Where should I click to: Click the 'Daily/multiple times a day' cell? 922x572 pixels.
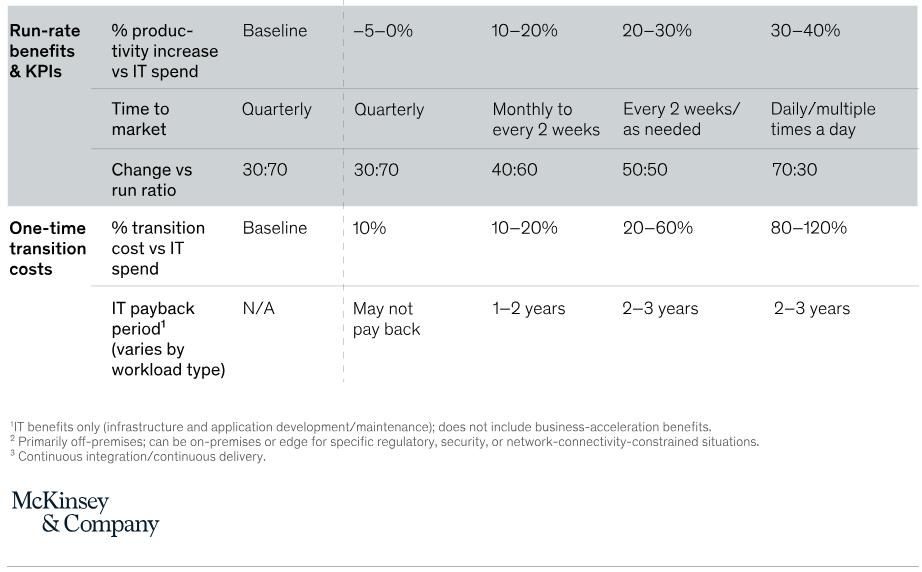[x=822, y=119]
